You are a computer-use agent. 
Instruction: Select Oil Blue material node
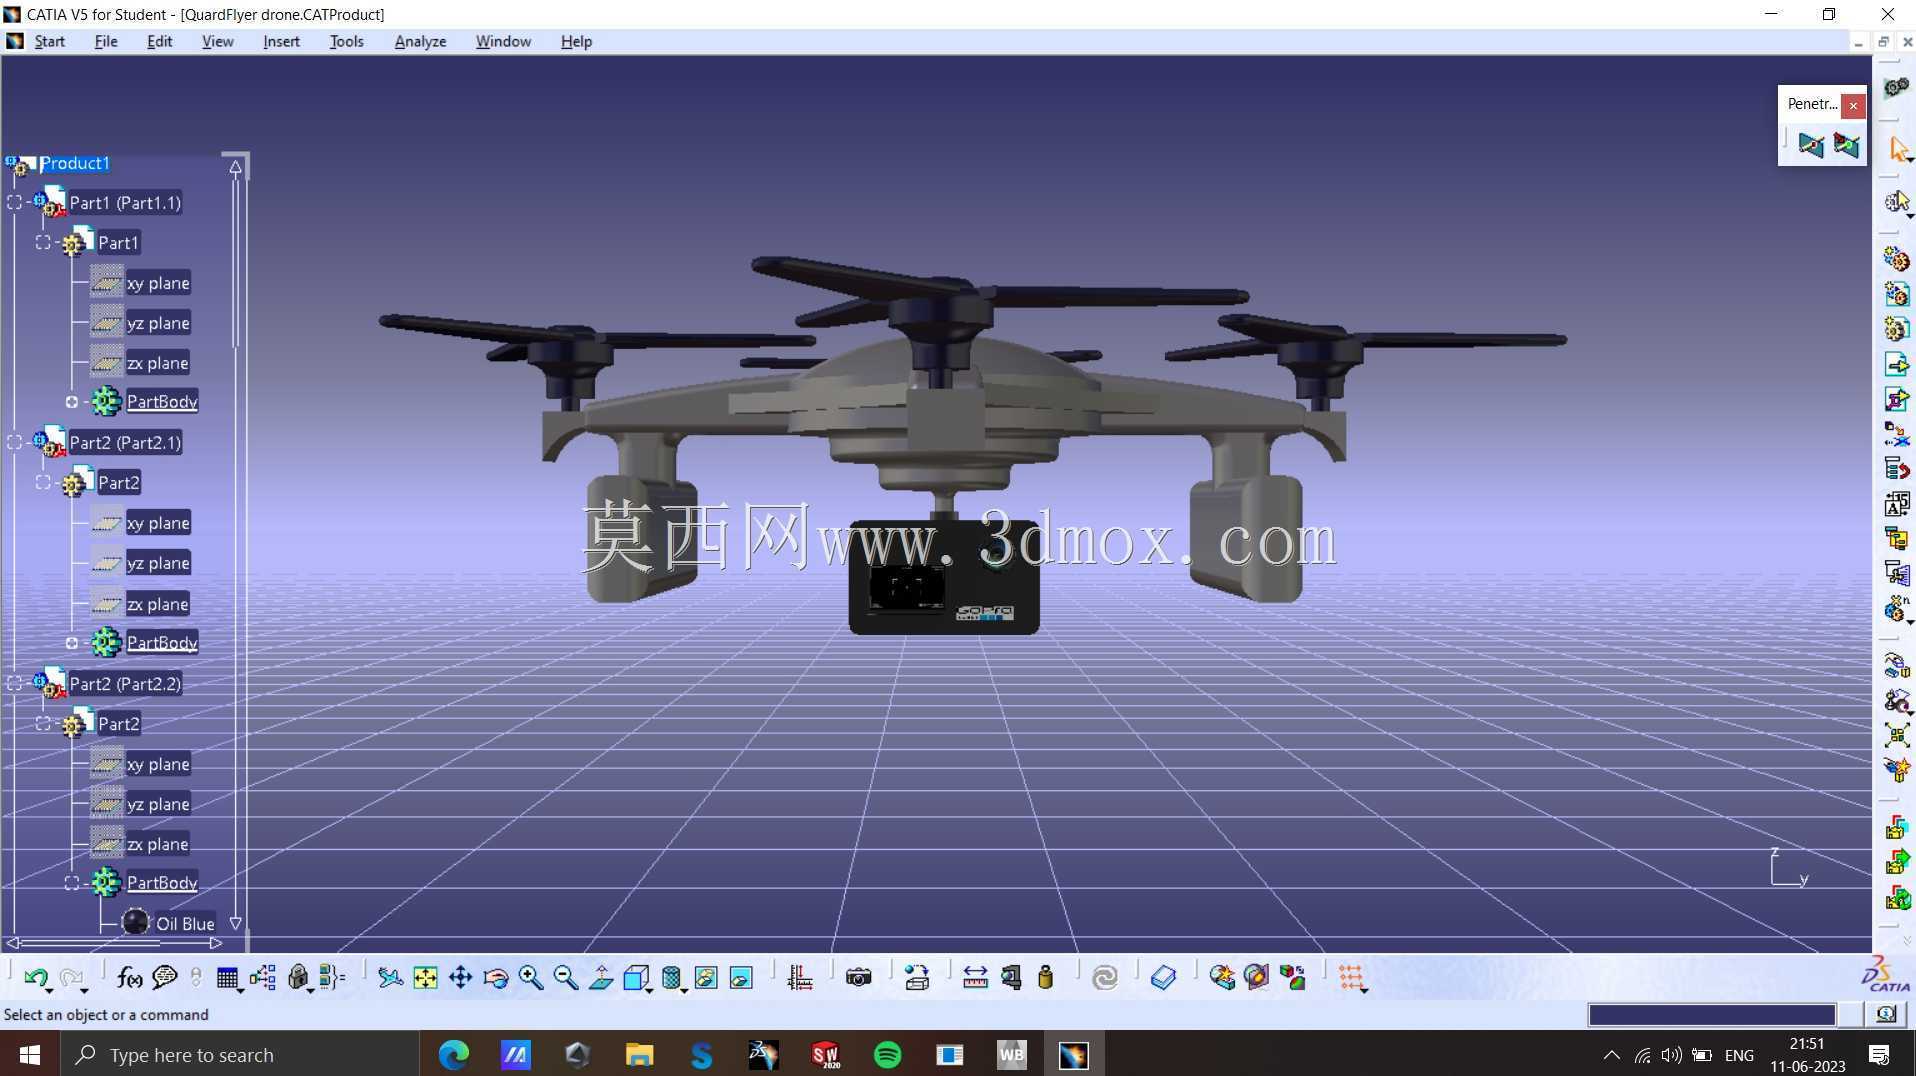click(185, 924)
